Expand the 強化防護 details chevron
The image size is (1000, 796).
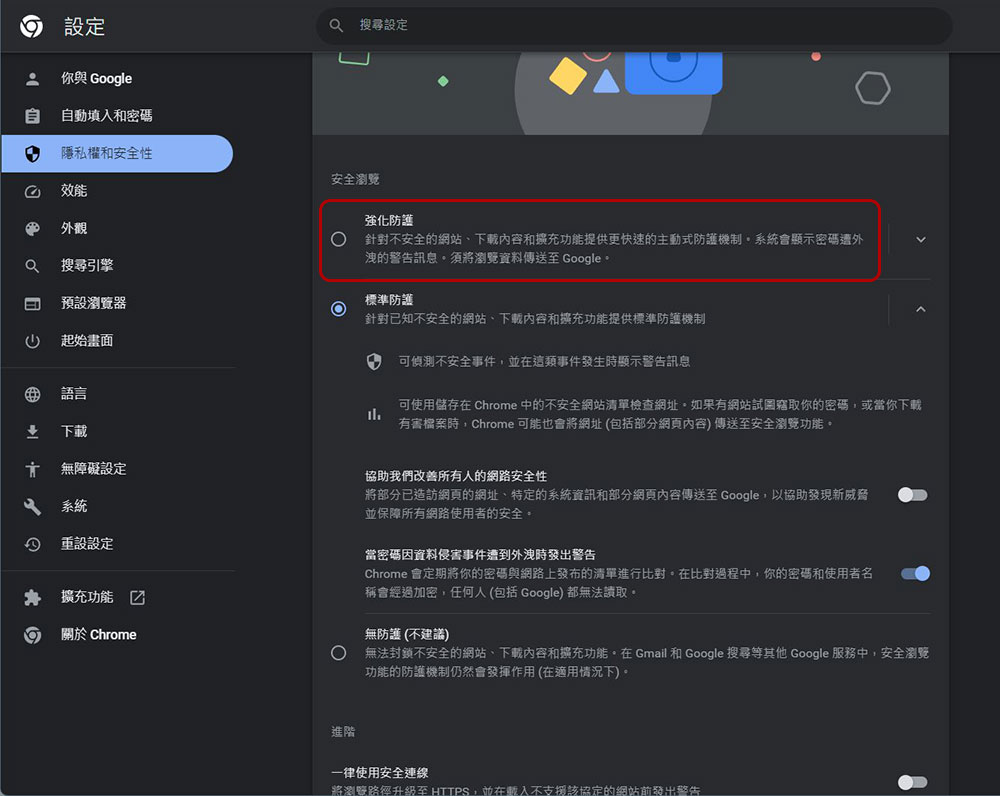[x=921, y=240]
